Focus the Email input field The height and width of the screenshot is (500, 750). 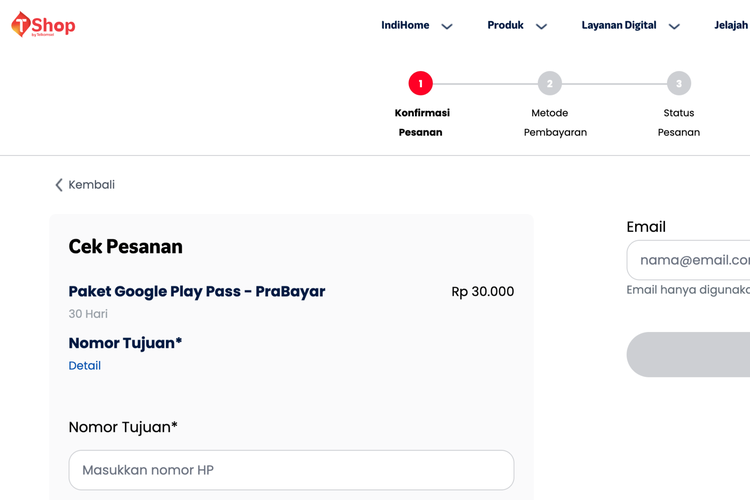(688, 260)
